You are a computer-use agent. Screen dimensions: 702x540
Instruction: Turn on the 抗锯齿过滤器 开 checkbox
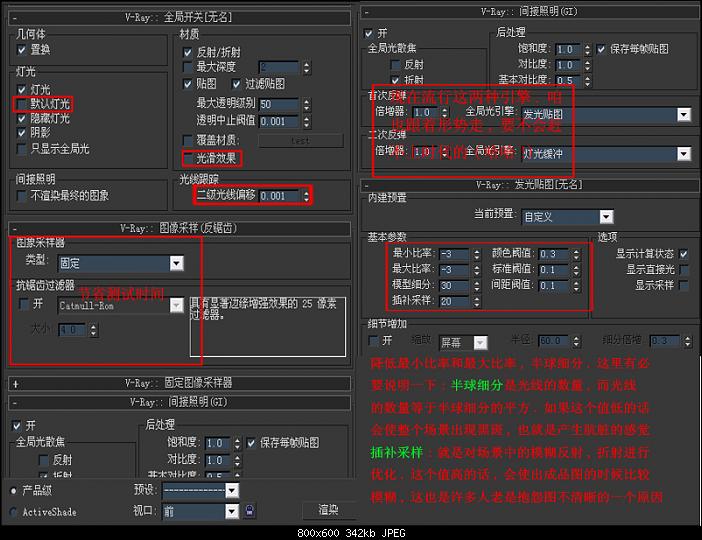coord(24,304)
